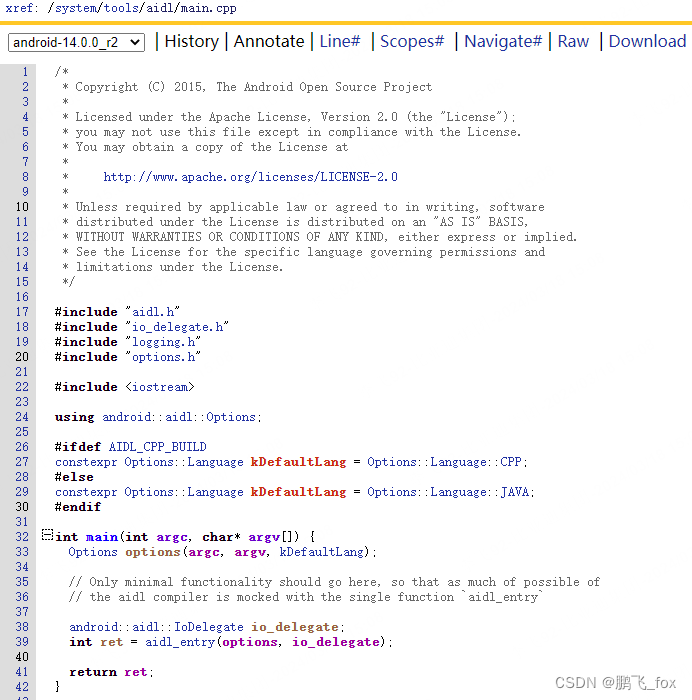The image size is (692, 700).
Task: Open the Raw file view
Action: 573,42
